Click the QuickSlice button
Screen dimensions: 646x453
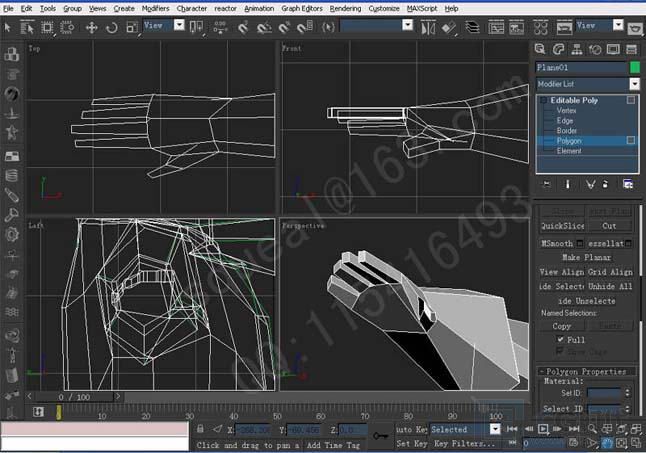coord(562,226)
